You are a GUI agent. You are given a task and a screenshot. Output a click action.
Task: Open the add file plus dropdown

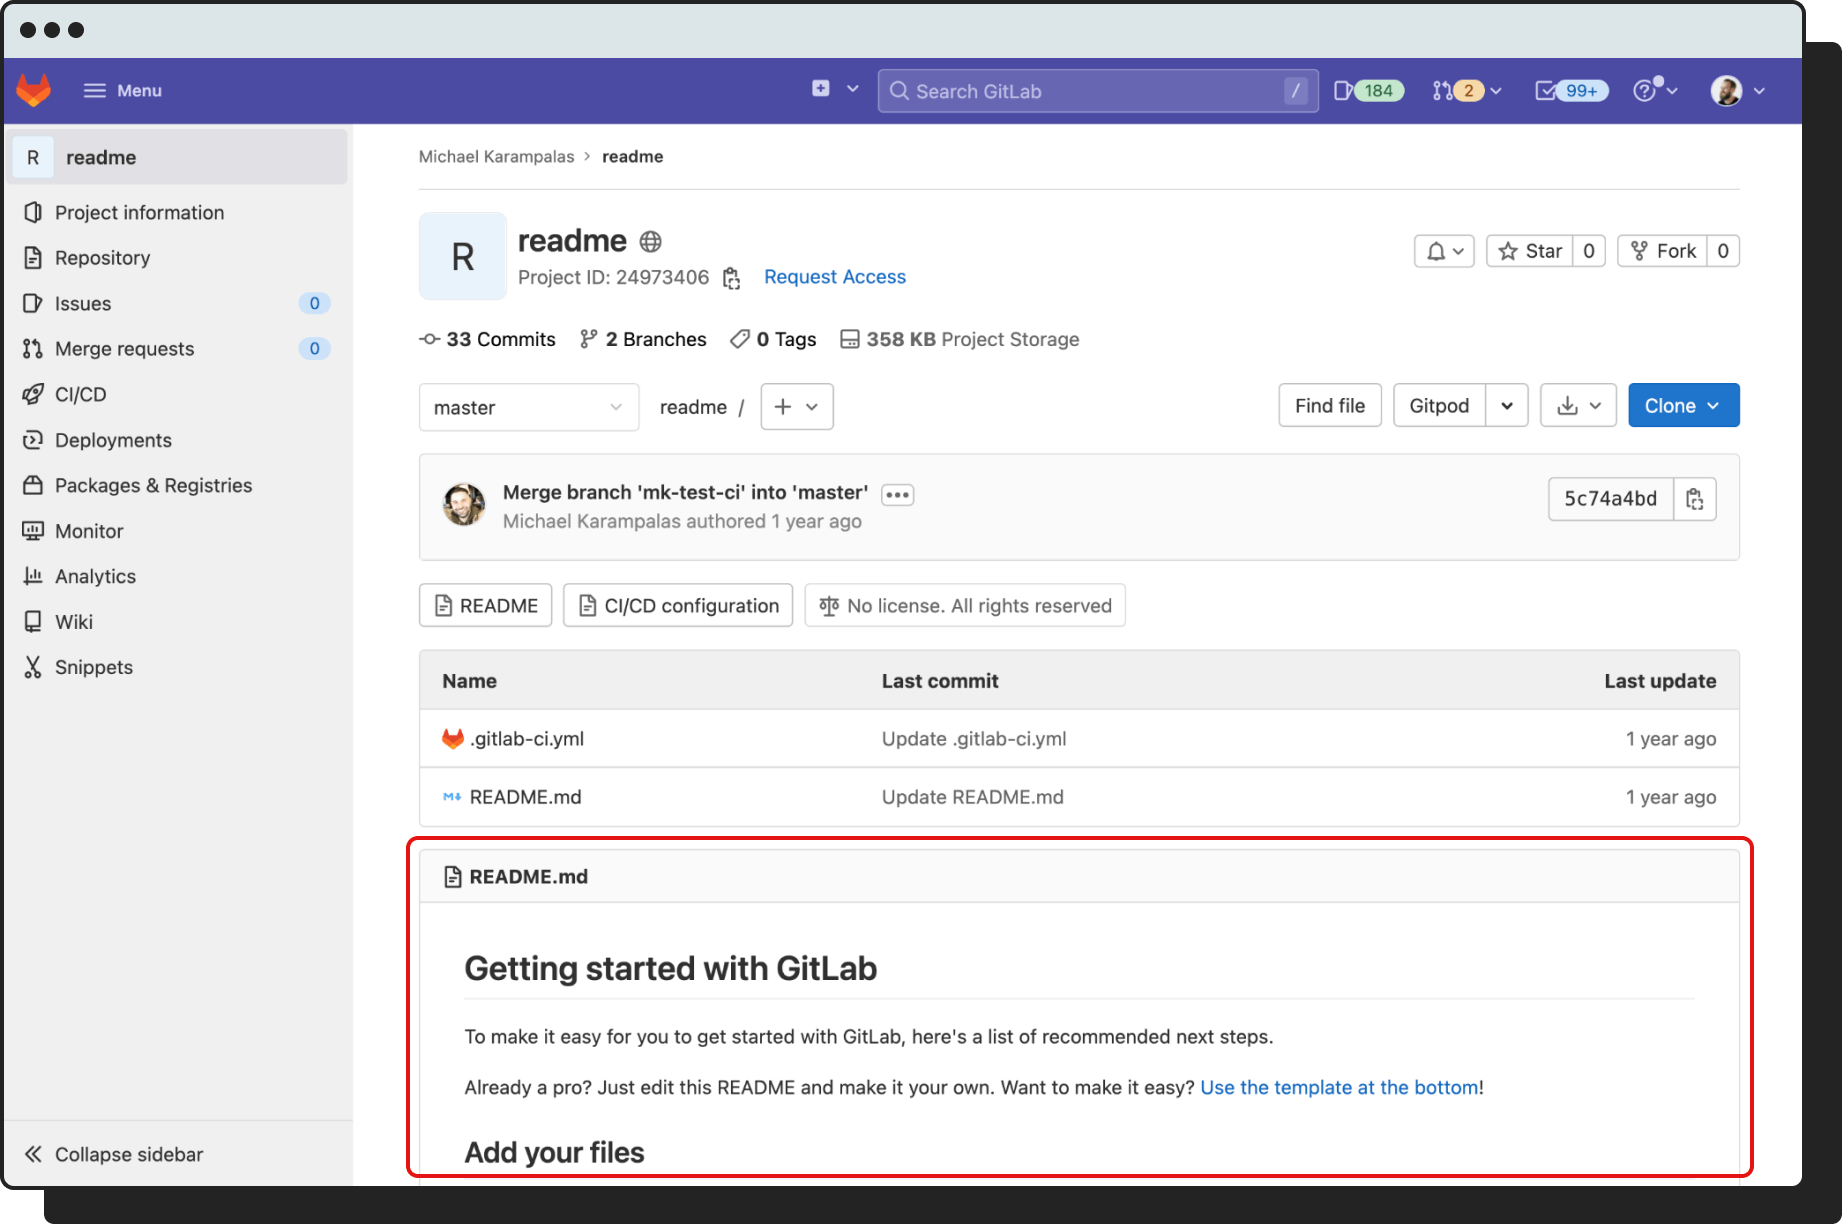[x=797, y=407]
